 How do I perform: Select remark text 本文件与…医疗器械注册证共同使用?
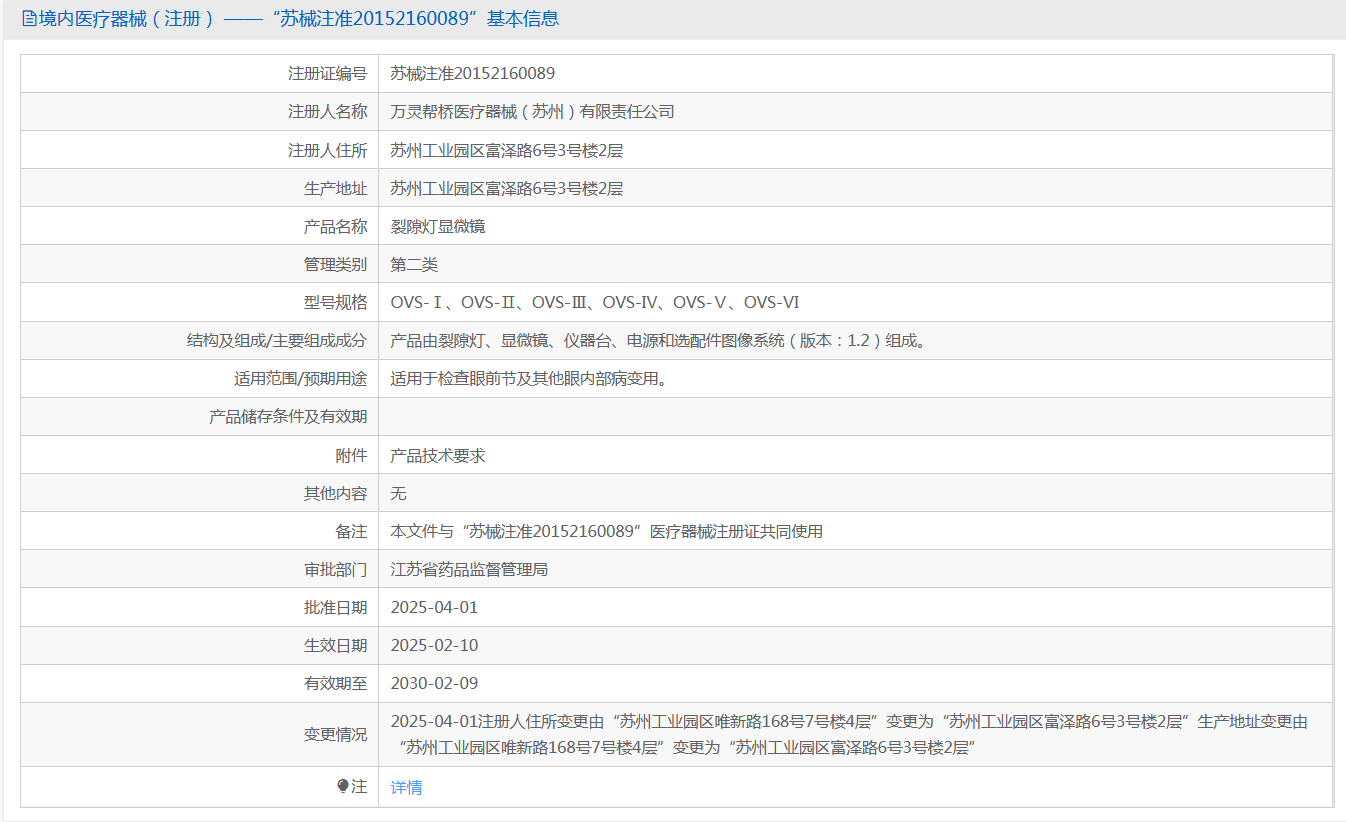[x=607, y=531]
